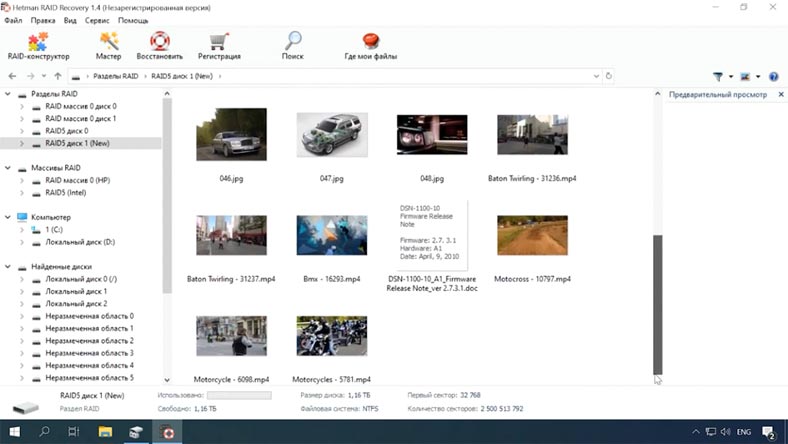Open the Правка menu

(x=43, y=20)
